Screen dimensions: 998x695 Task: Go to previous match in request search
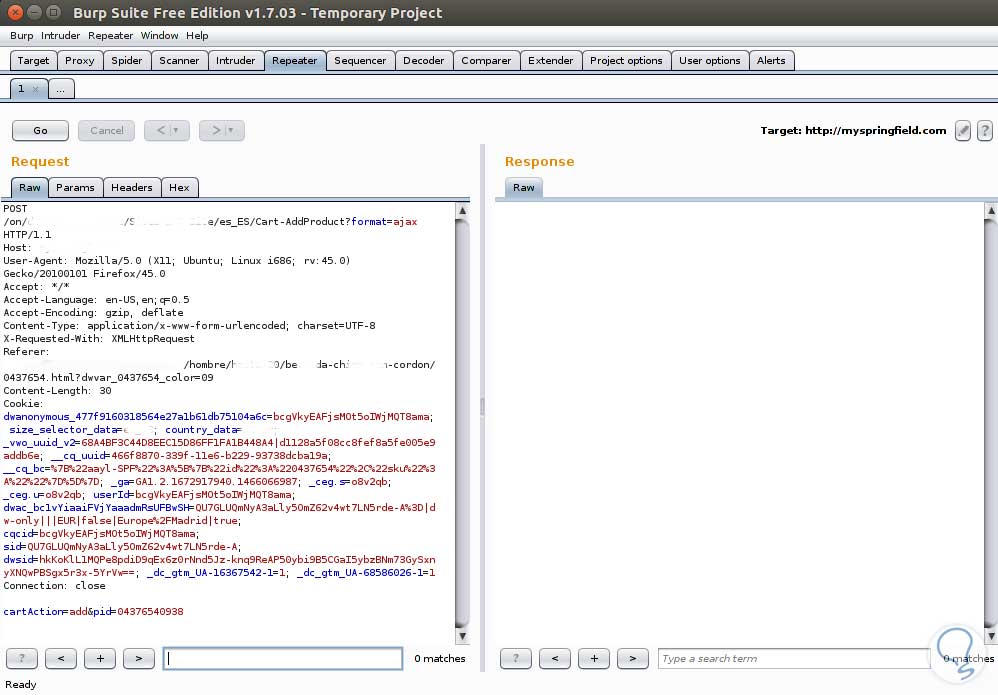(61, 658)
